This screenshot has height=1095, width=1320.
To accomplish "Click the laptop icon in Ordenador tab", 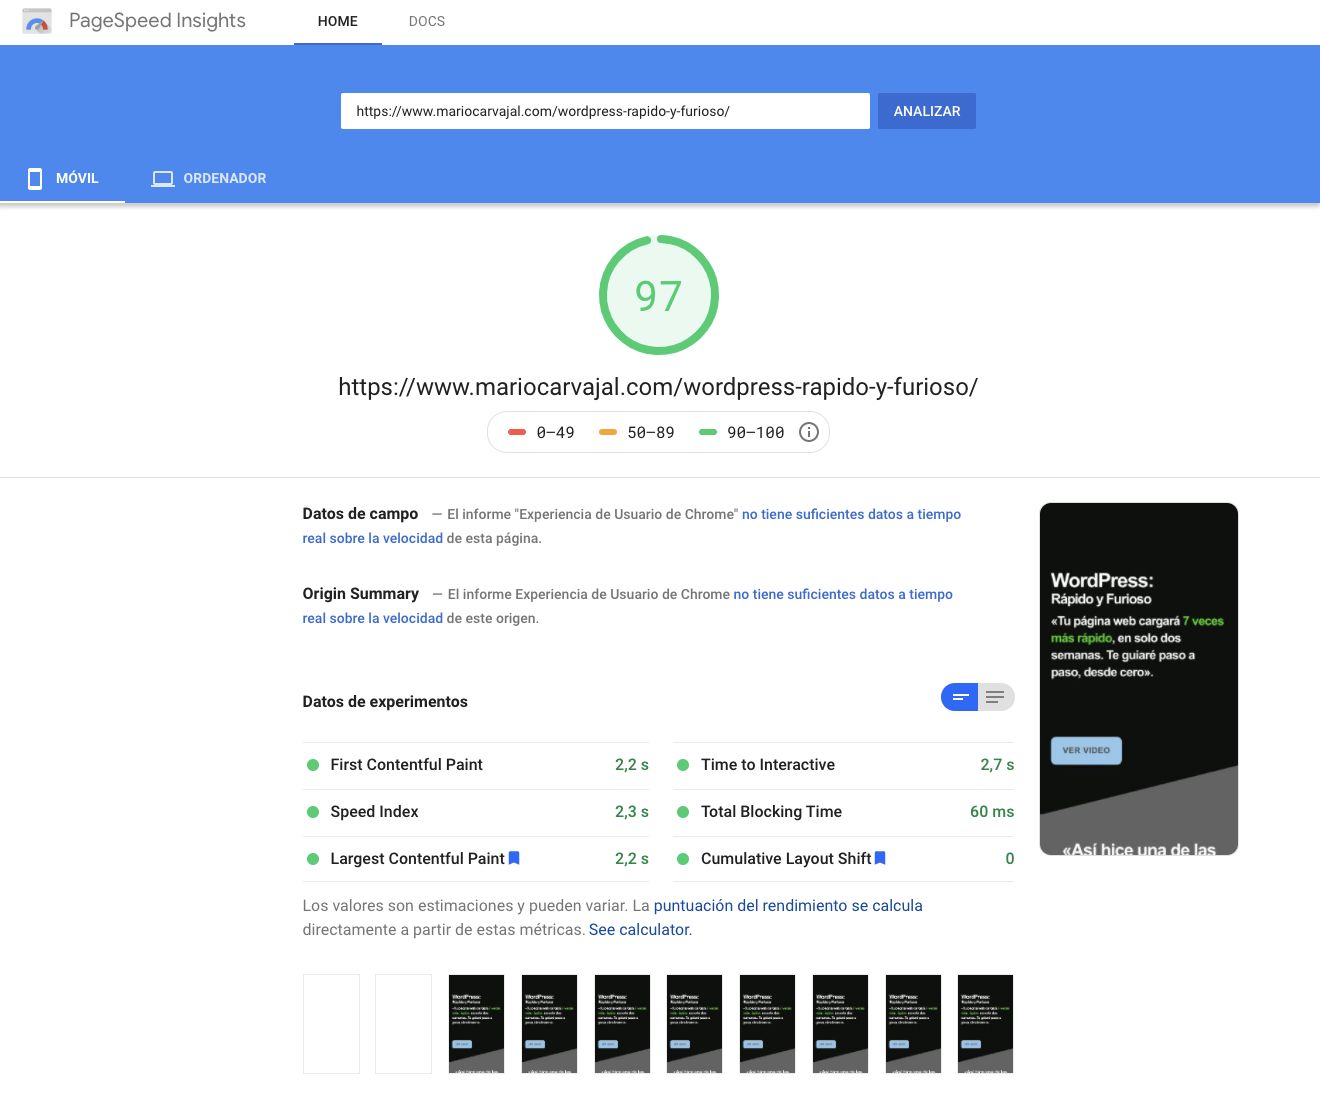I will coord(162,179).
